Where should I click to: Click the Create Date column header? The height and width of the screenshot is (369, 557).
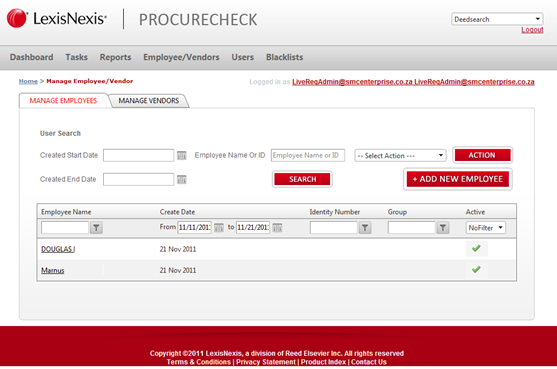[177, 212]
